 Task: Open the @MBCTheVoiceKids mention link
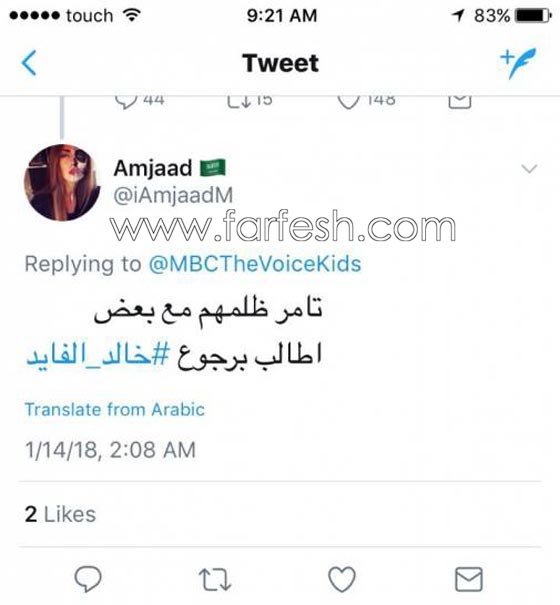[255, 264]
